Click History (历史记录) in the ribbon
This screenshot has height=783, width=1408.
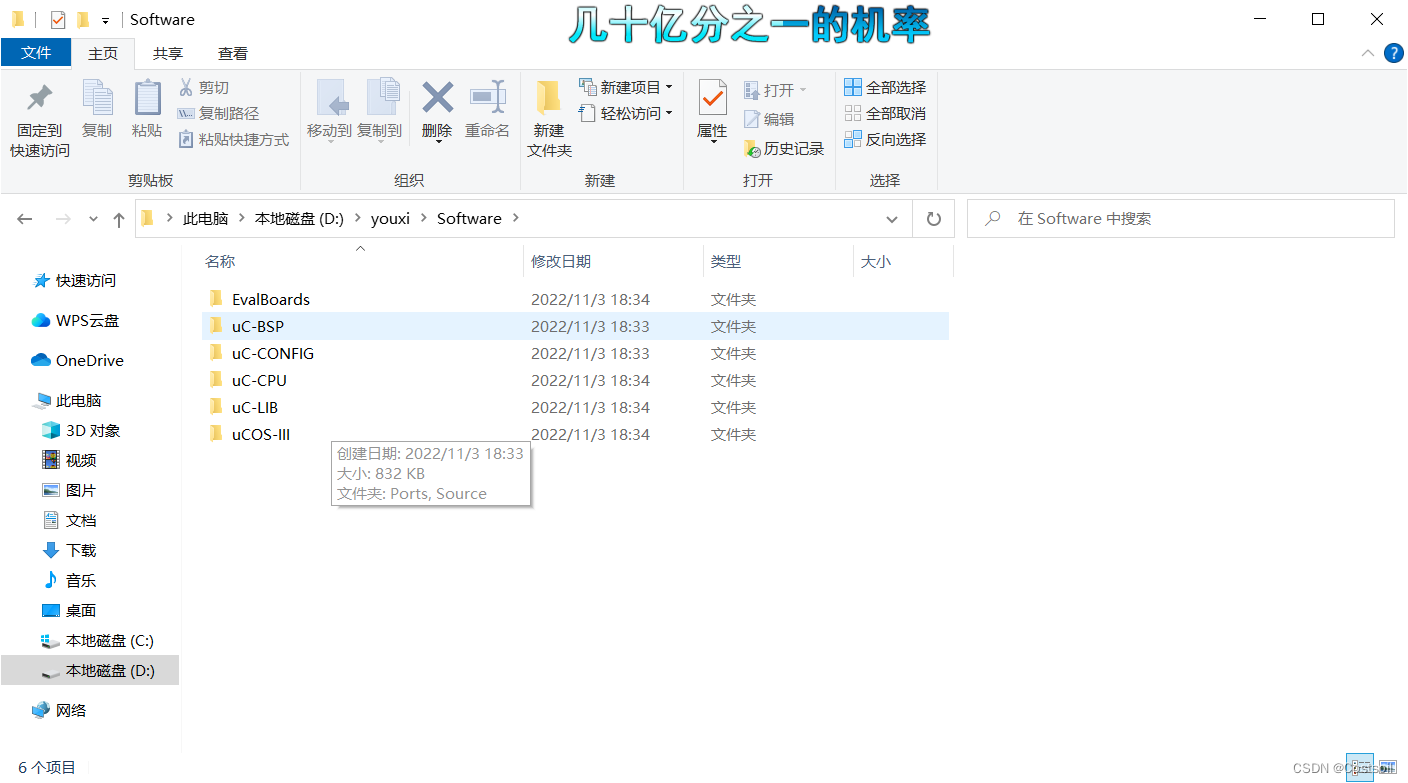784,149
